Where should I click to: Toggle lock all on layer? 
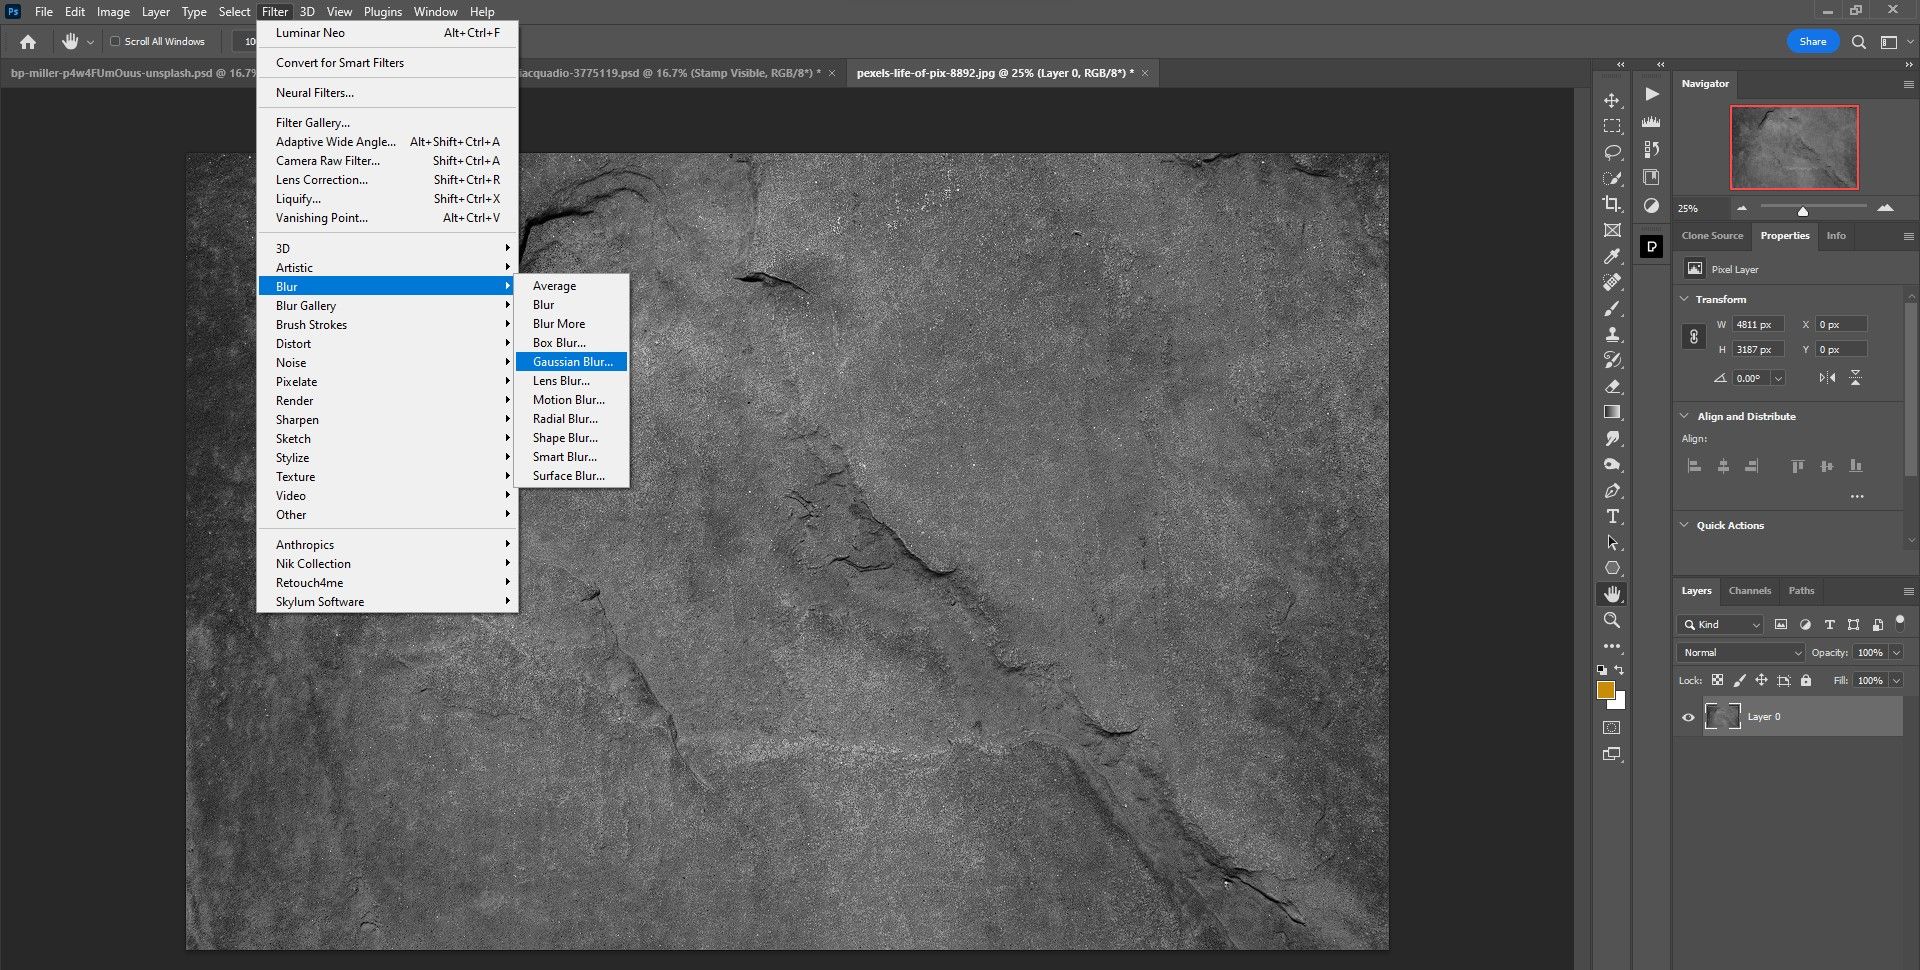pos(1806,680)
